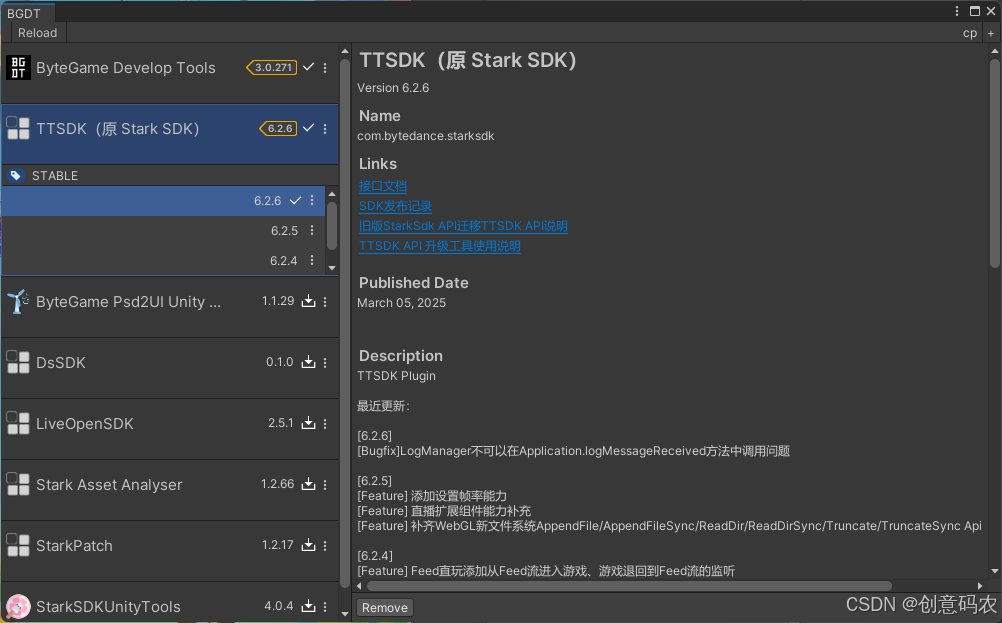Download LiveOpenSDK version 2.5.1
This screenshot has width=1002, height=623.
click(309, 423)
